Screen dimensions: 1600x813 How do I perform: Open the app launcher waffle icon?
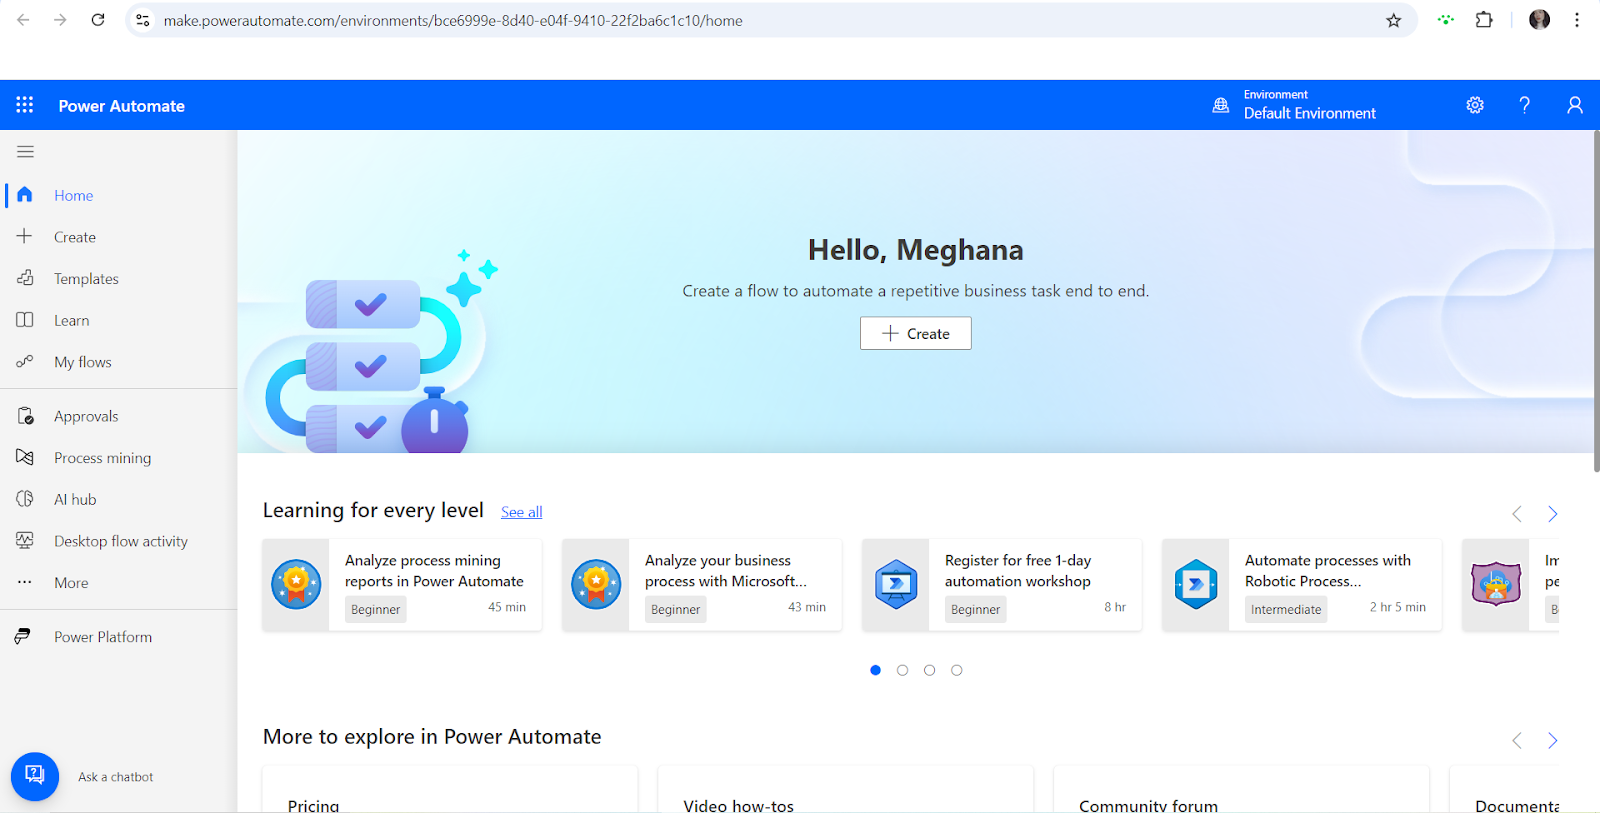25,105
